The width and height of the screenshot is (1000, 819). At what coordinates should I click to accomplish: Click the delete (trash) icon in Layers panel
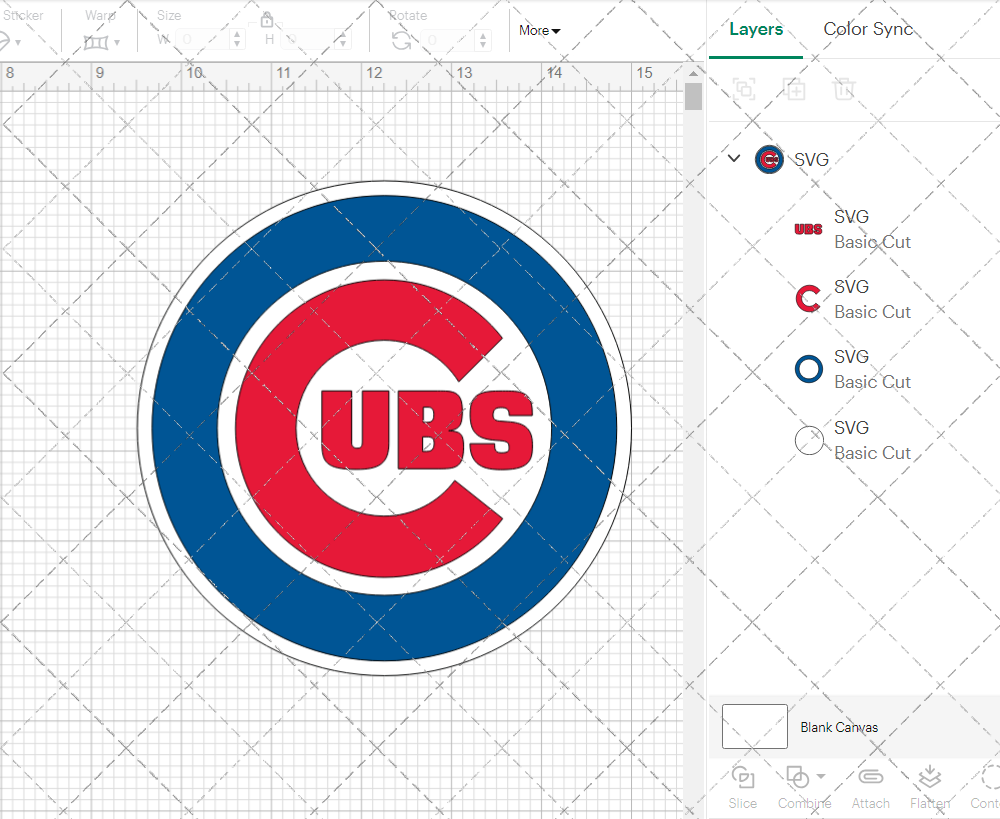point(845,89)
